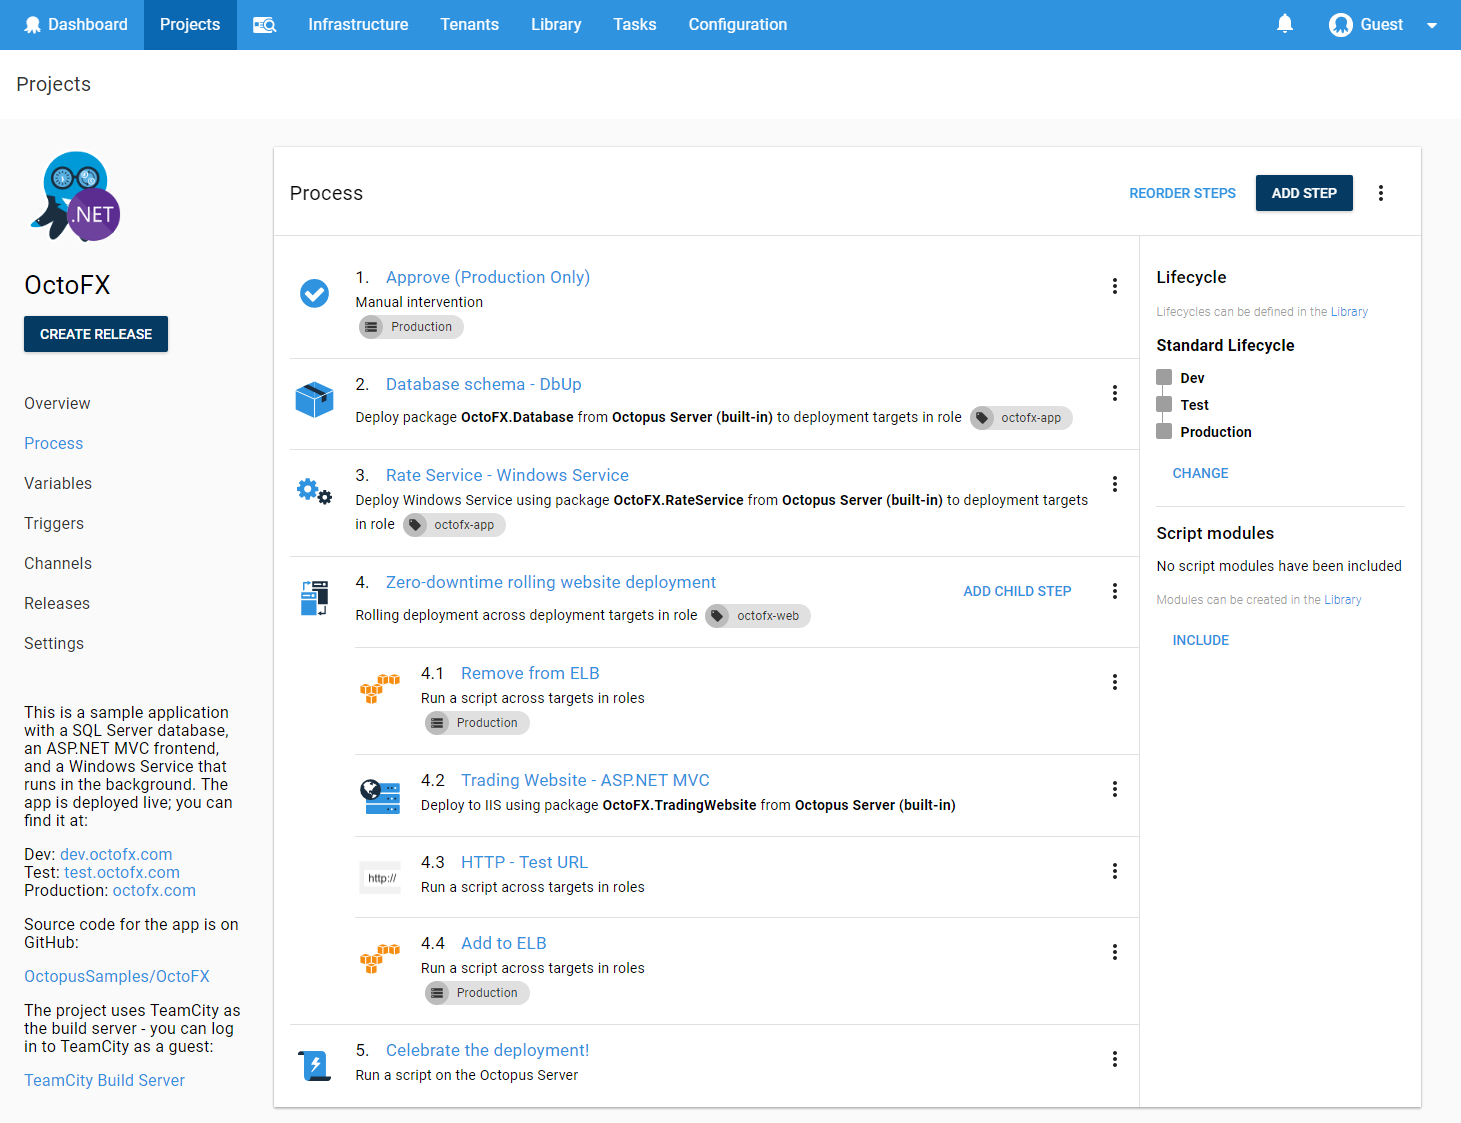Click the Remove from ELB AWS icon
This screenshot has width=1461, height=1123.
(x=380, y=689)
